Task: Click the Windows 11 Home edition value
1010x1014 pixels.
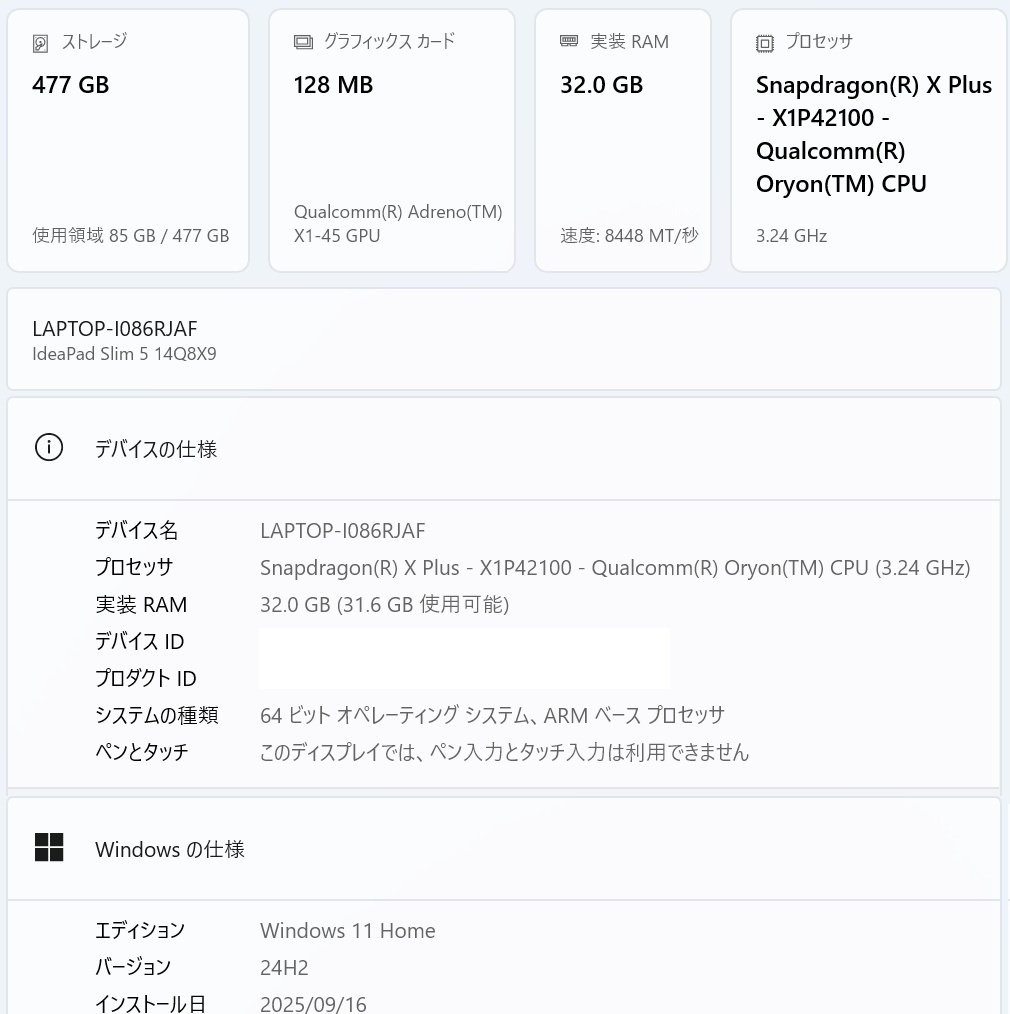Action: tap(347, 930)
